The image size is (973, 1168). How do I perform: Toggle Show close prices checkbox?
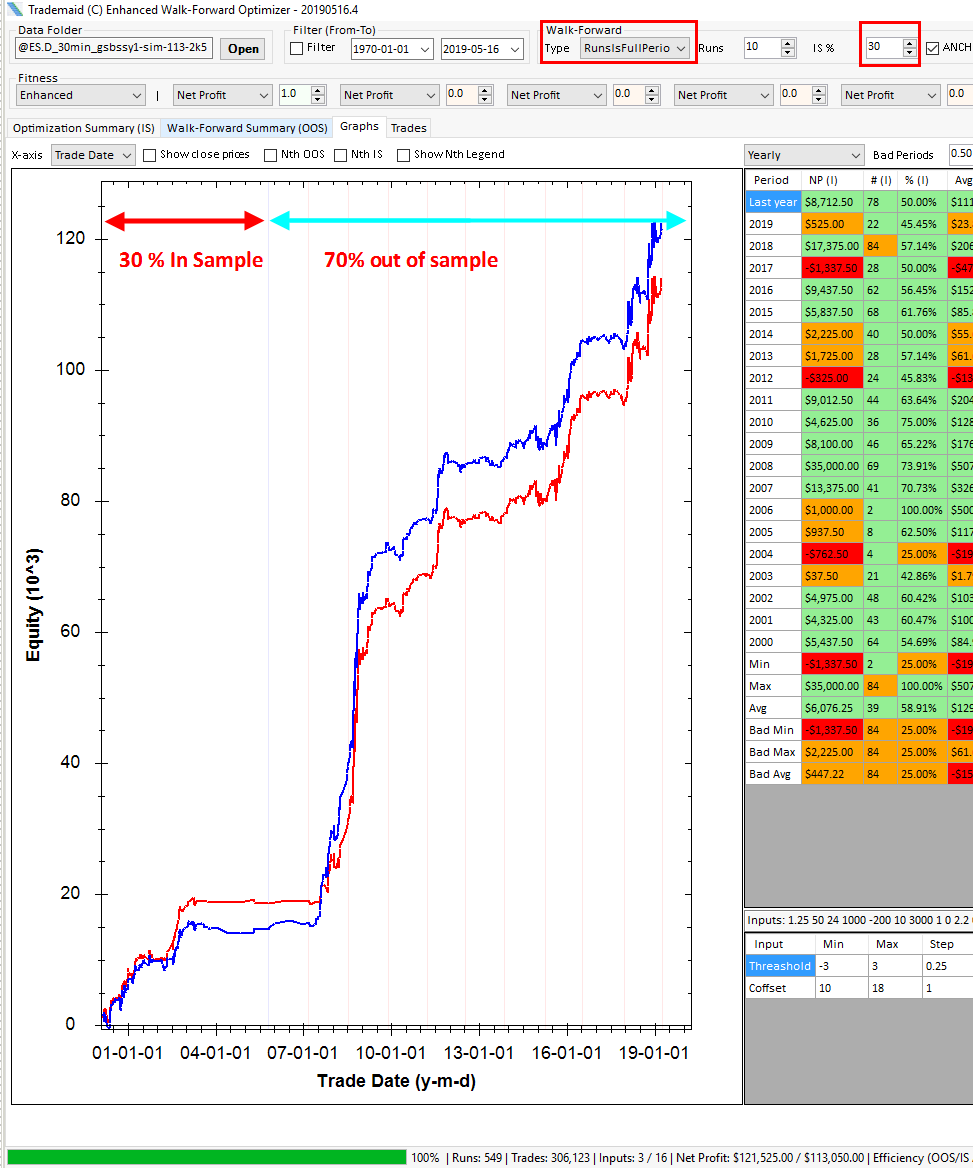[150, 155]
